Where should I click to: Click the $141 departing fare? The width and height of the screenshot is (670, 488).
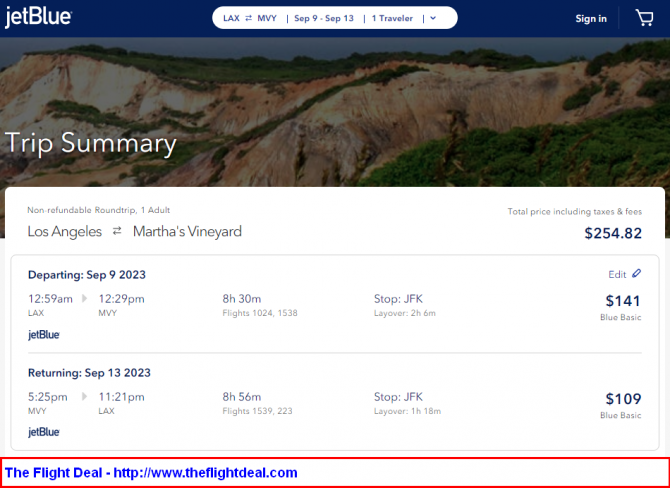[623, 301]
